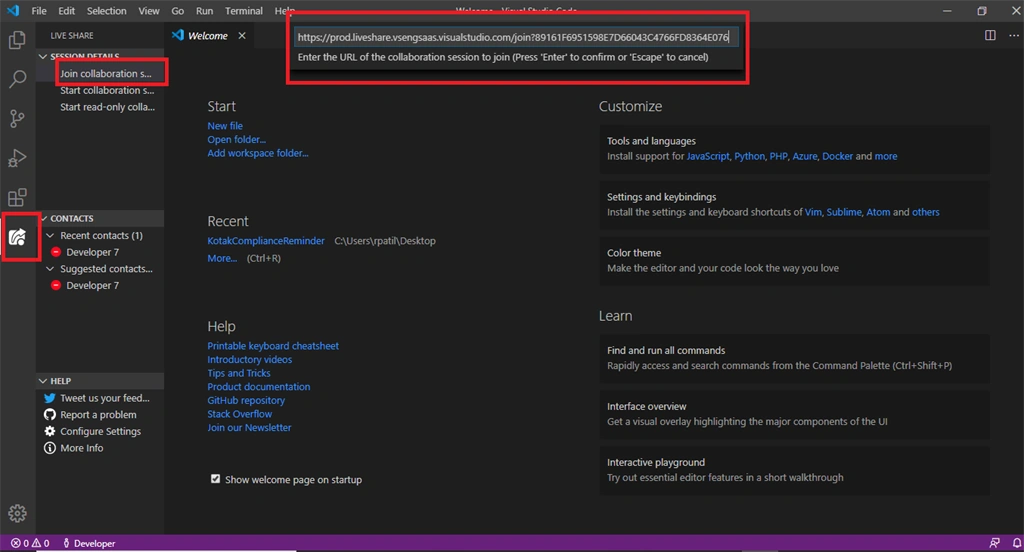
Task: Collapse the Session Details section
Action: click(43, 57)
